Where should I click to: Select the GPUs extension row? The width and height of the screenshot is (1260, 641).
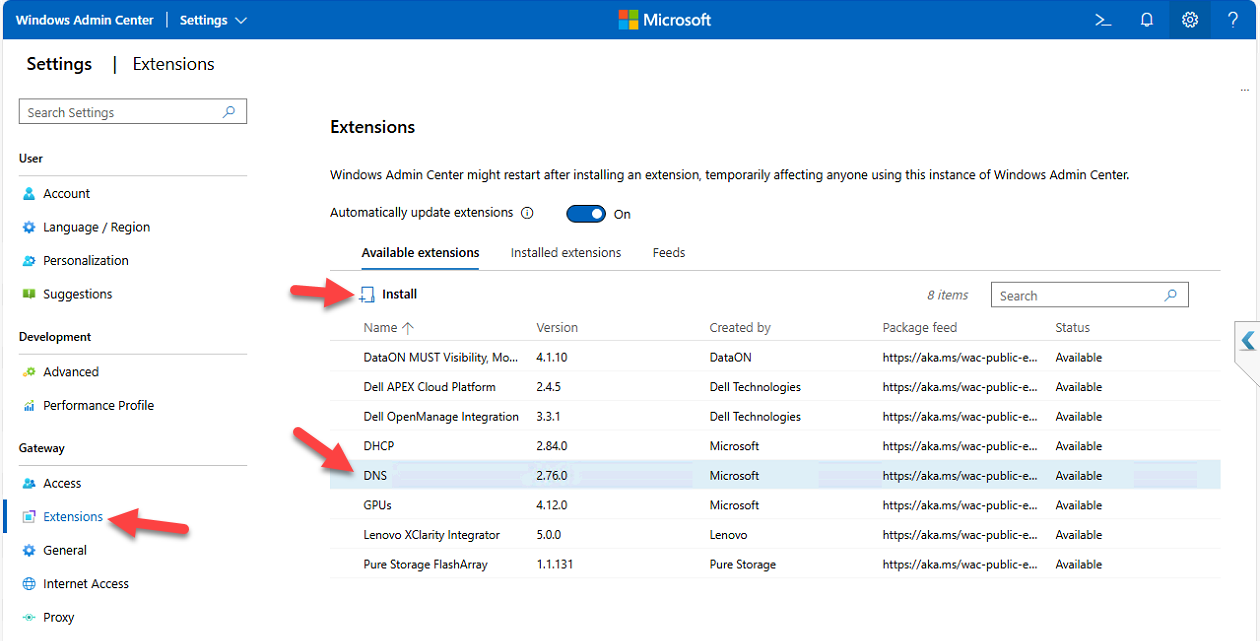pyautogui.click(x=775, y=505)
